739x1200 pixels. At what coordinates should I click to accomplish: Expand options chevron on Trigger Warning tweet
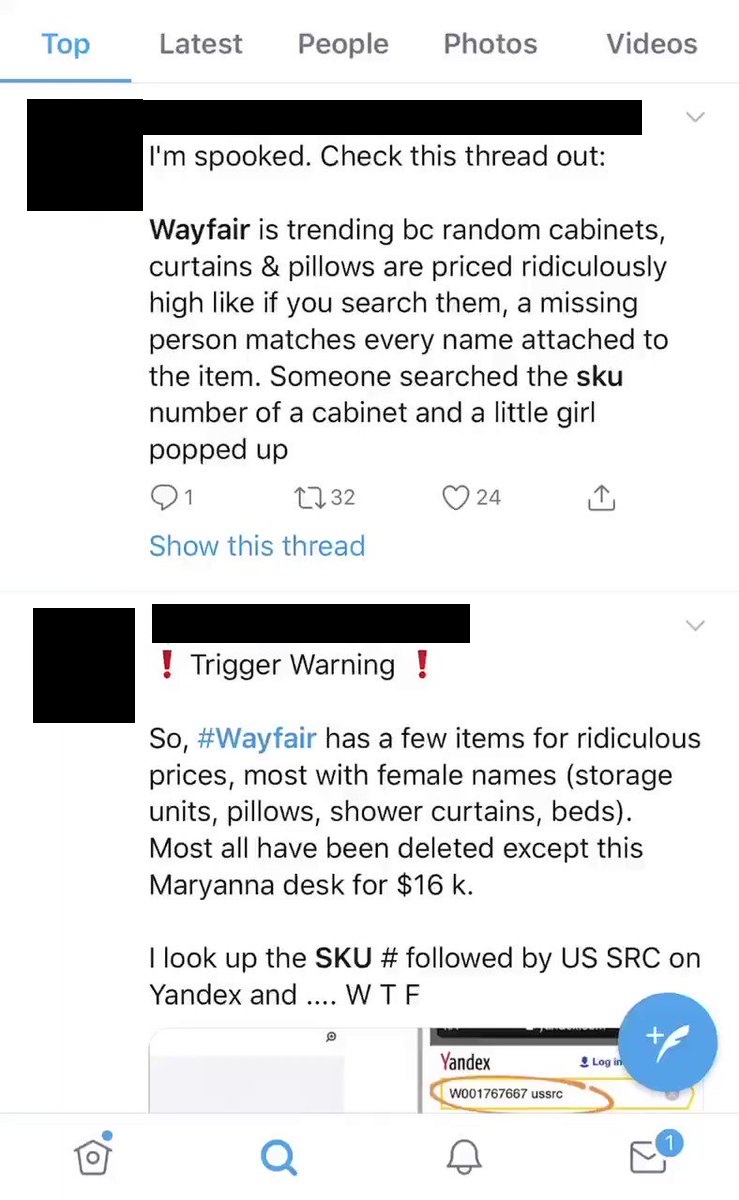coord(695,626)
